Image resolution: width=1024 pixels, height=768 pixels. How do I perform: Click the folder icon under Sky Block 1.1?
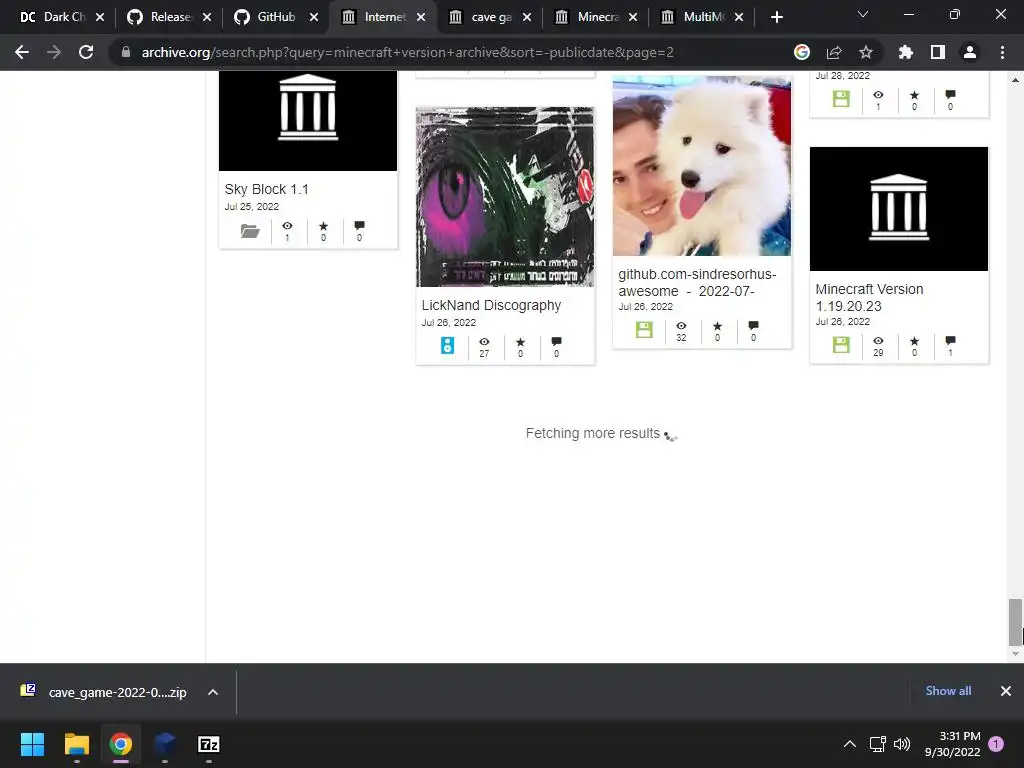pyautogui.click(x=250, y=231)
